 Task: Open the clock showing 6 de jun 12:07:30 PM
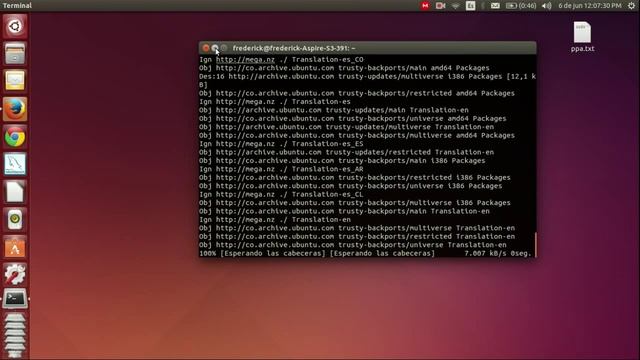590,6
